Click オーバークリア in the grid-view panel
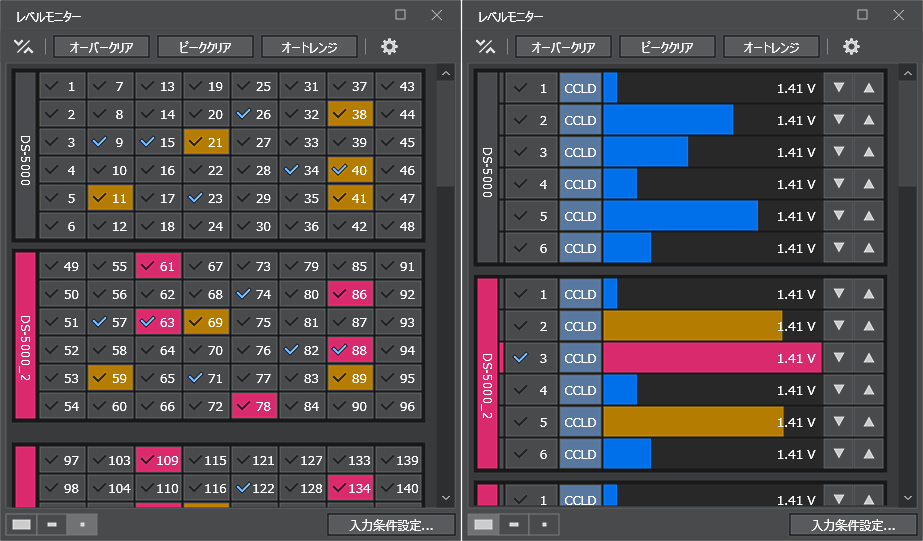Viewport: 923px width, 541px height. click(x=100, y=47)
